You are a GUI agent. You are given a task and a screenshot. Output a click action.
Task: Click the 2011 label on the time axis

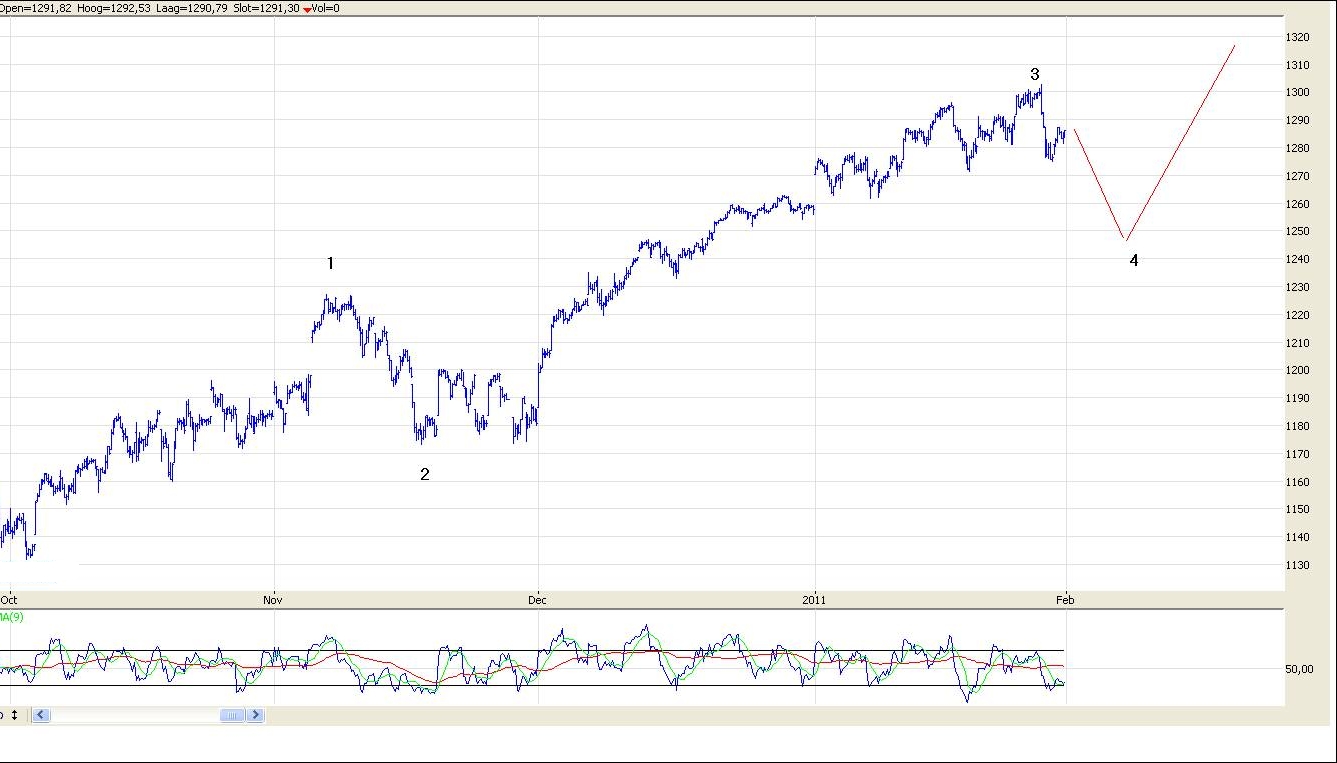tap(816, 600)
